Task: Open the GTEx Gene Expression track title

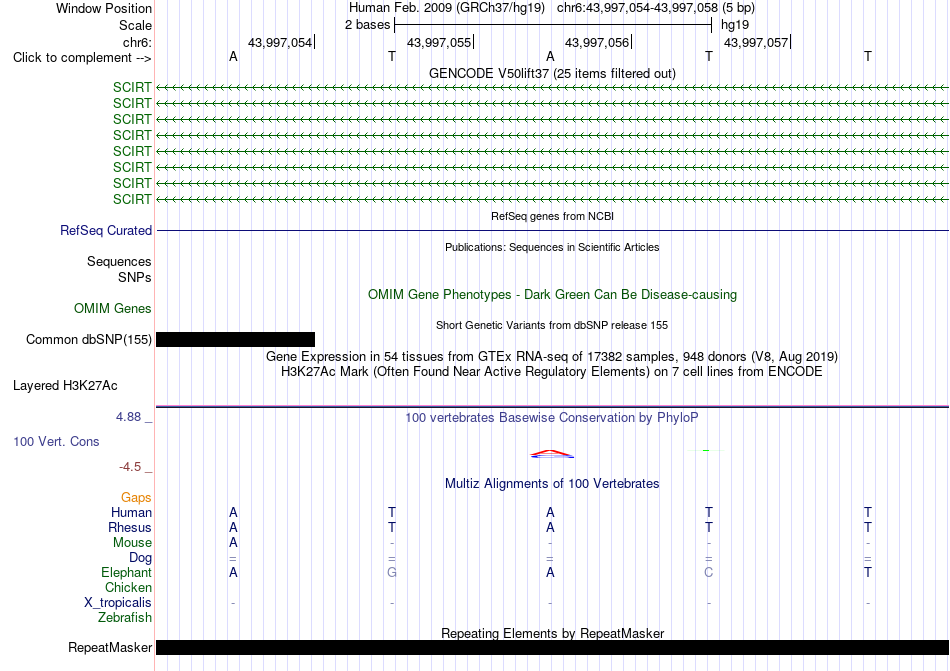Action: [x=552, y=356]
